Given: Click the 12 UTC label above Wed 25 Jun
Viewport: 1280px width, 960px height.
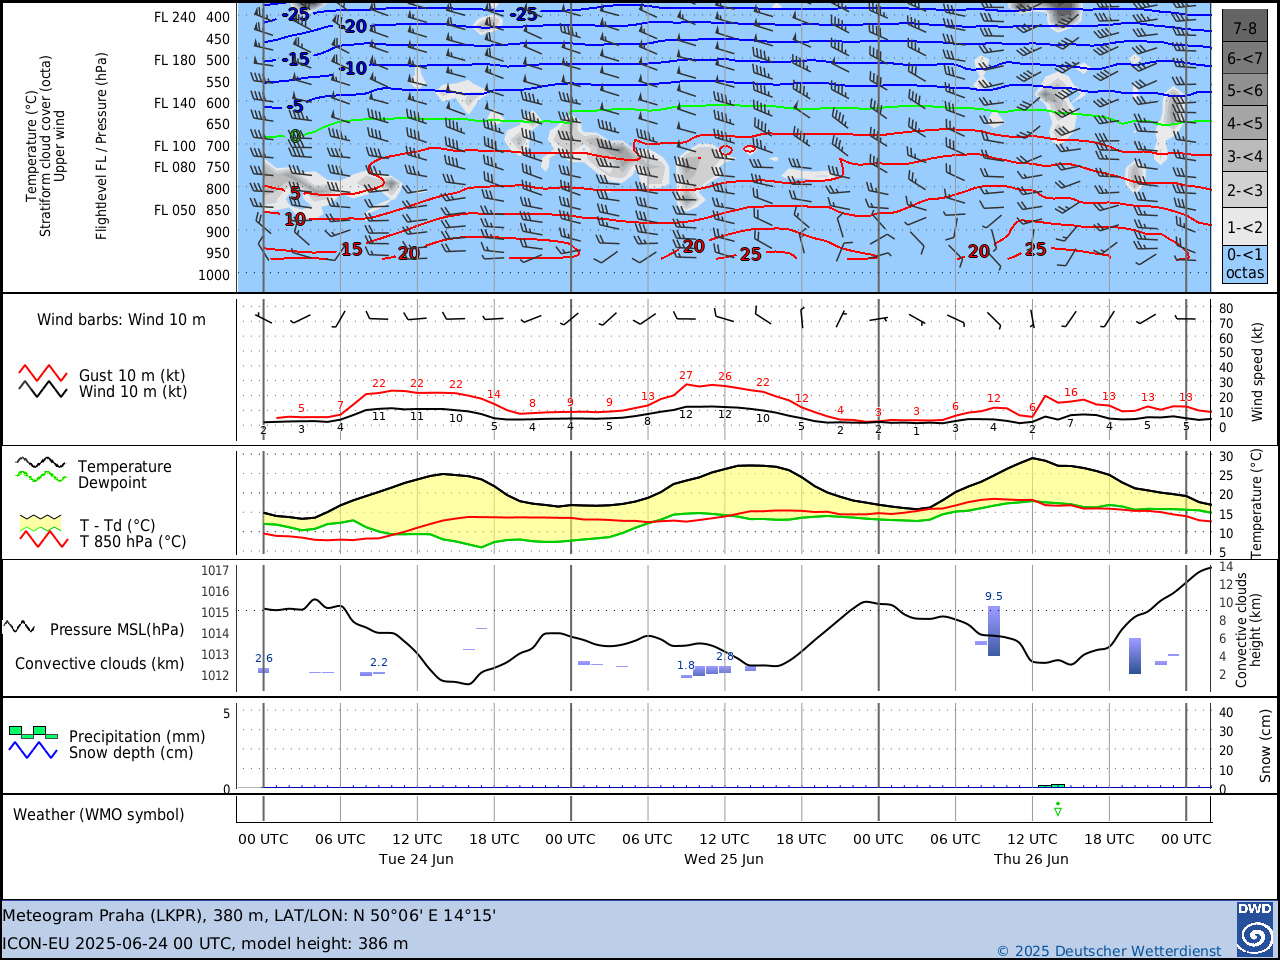Looking at the screenshot, I should pyautogui.click(x=724, y=839).
